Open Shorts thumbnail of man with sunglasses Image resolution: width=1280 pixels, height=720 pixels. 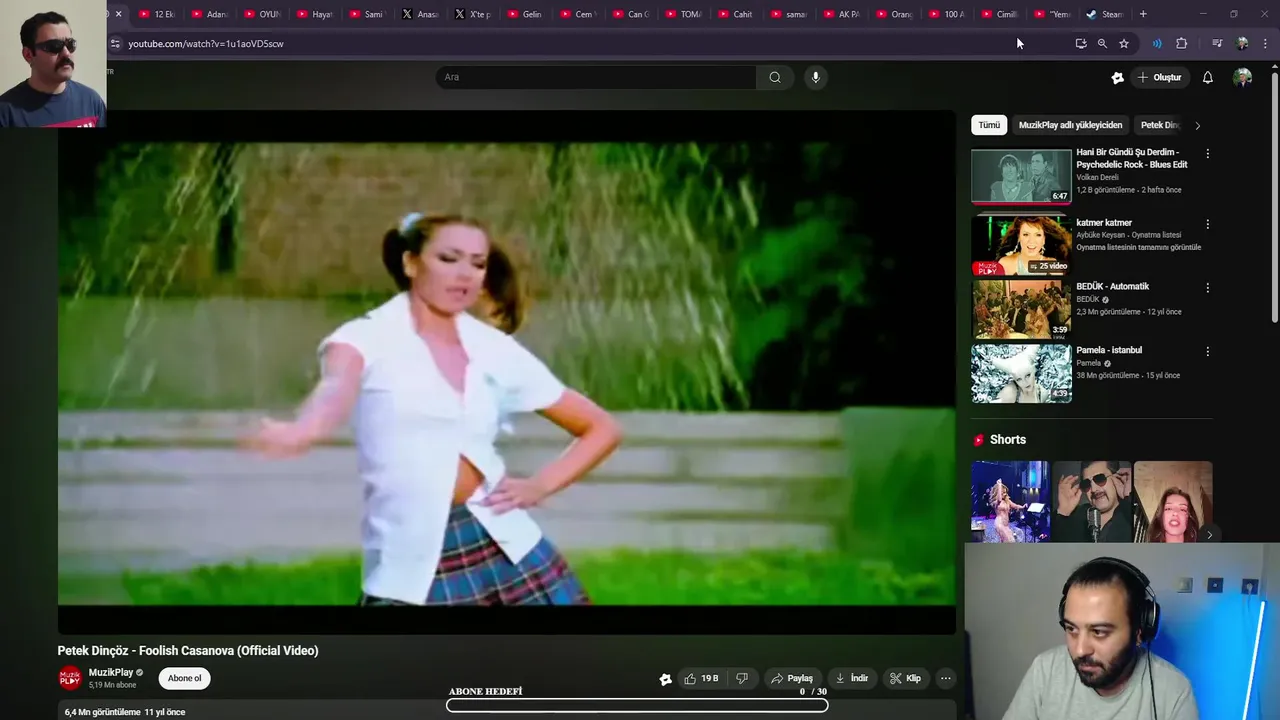click(x=1091, y=501)
